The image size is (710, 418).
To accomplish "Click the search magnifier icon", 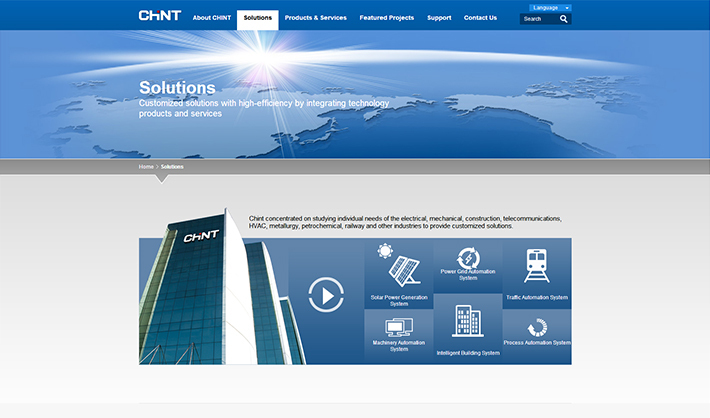I will 563,19.
